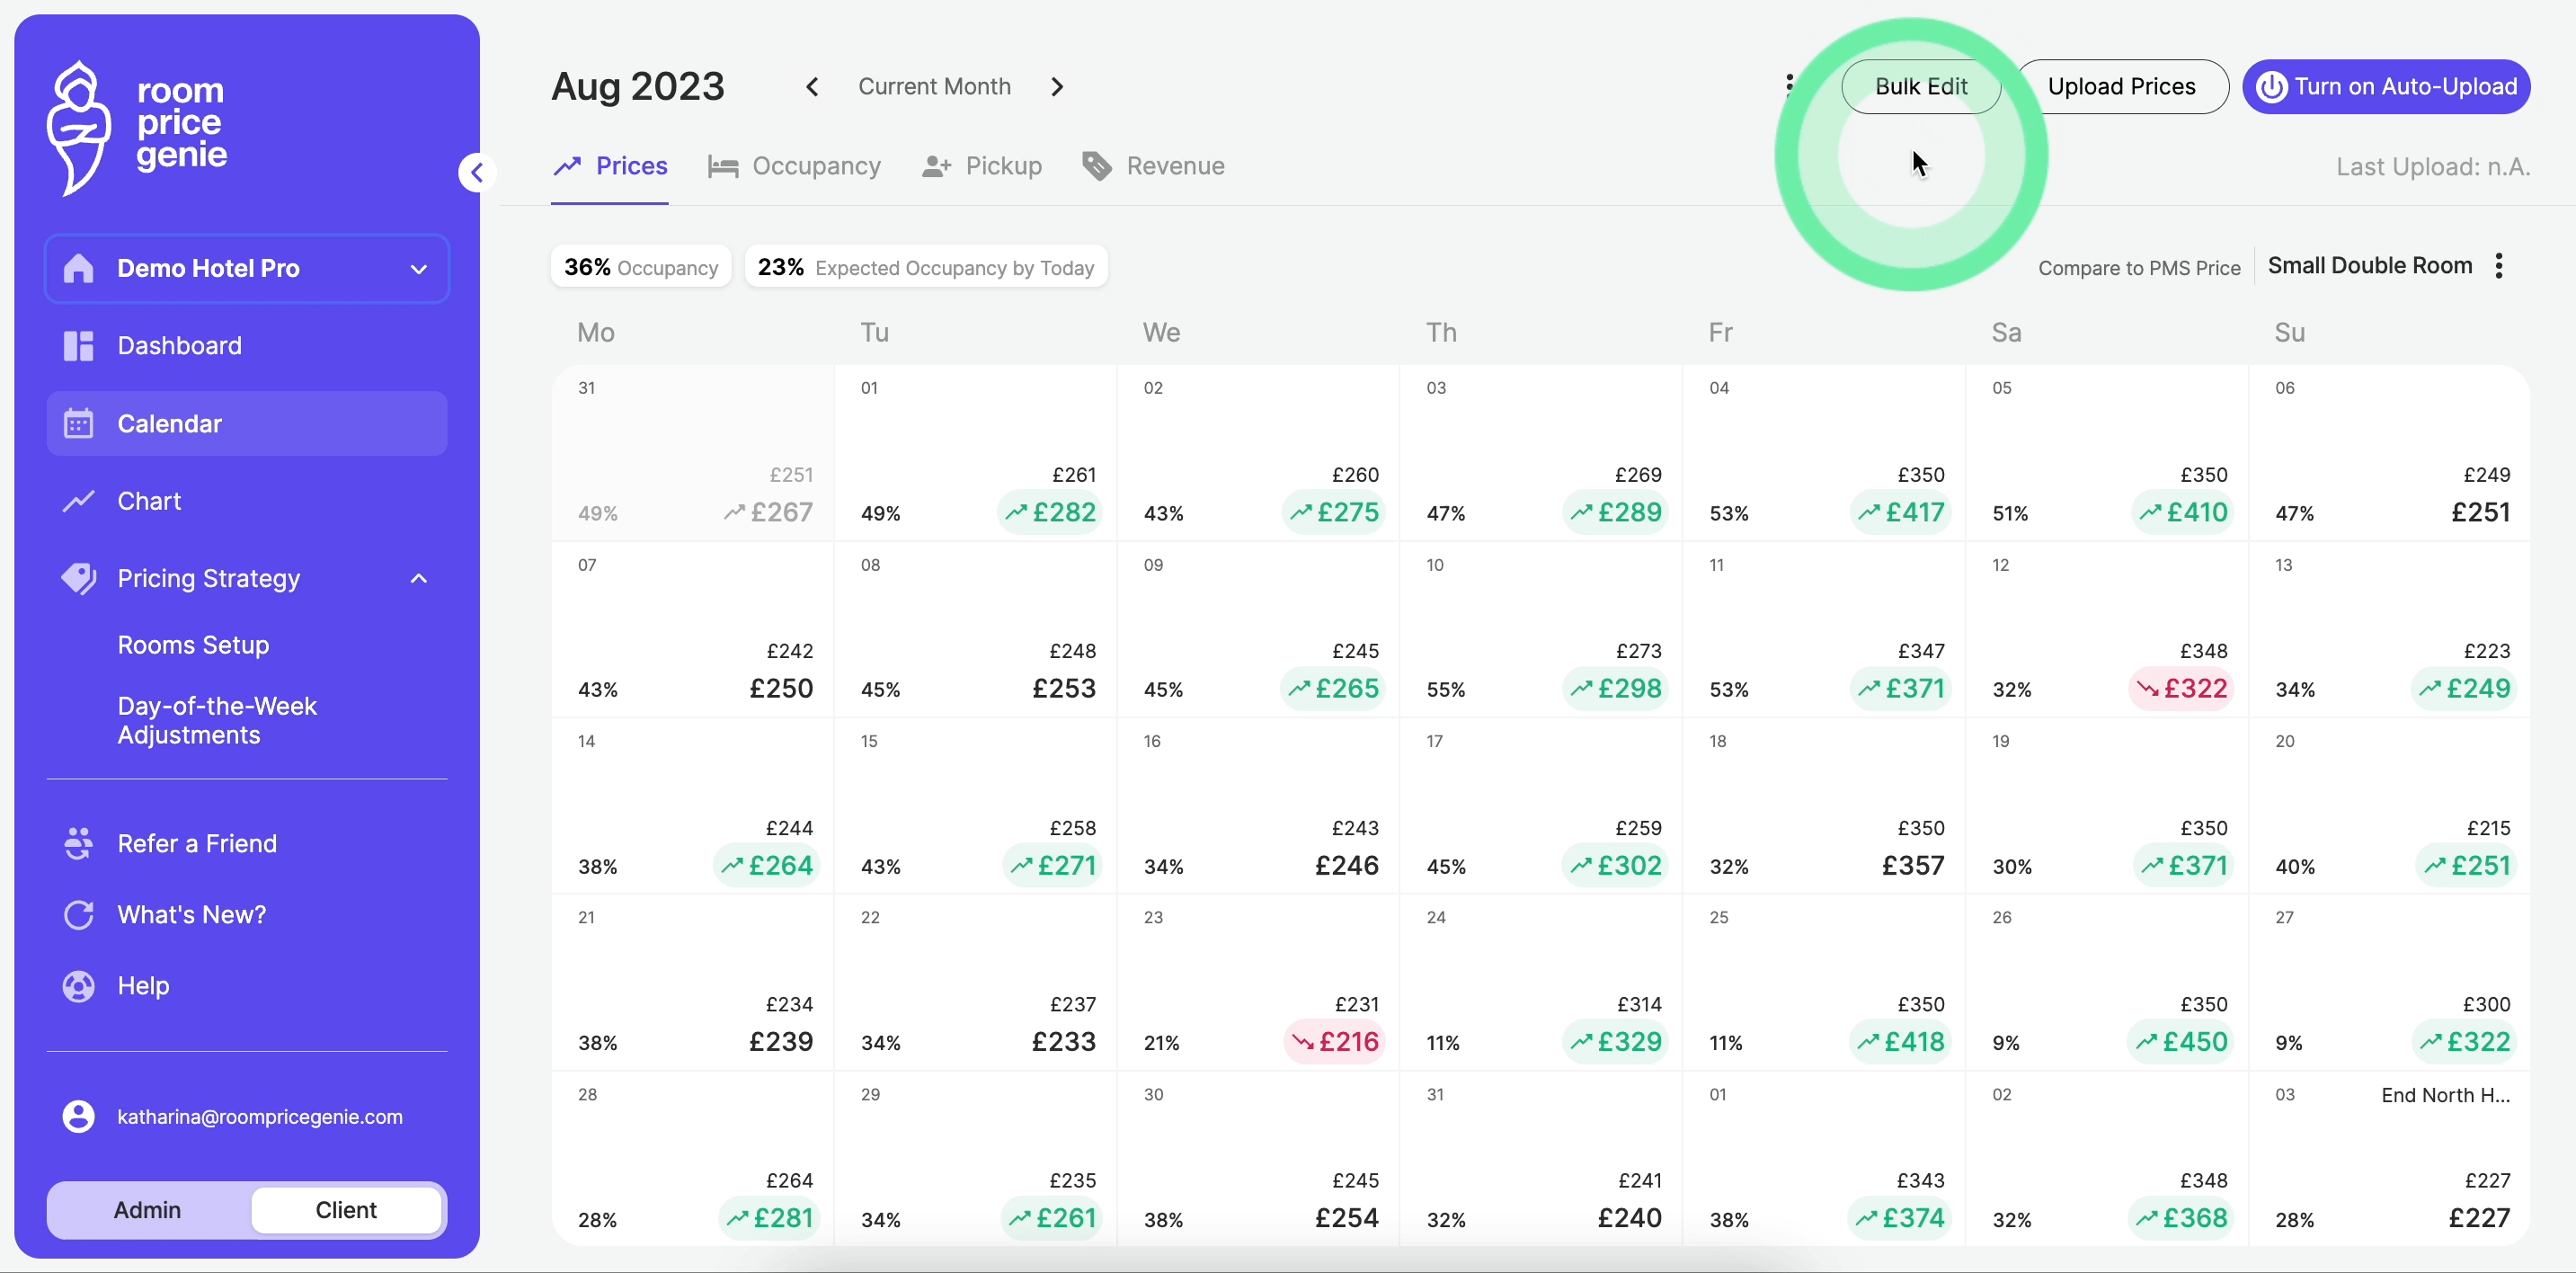
Task: Click the three-dot overflow menu button
Action: coord(1789,85)
